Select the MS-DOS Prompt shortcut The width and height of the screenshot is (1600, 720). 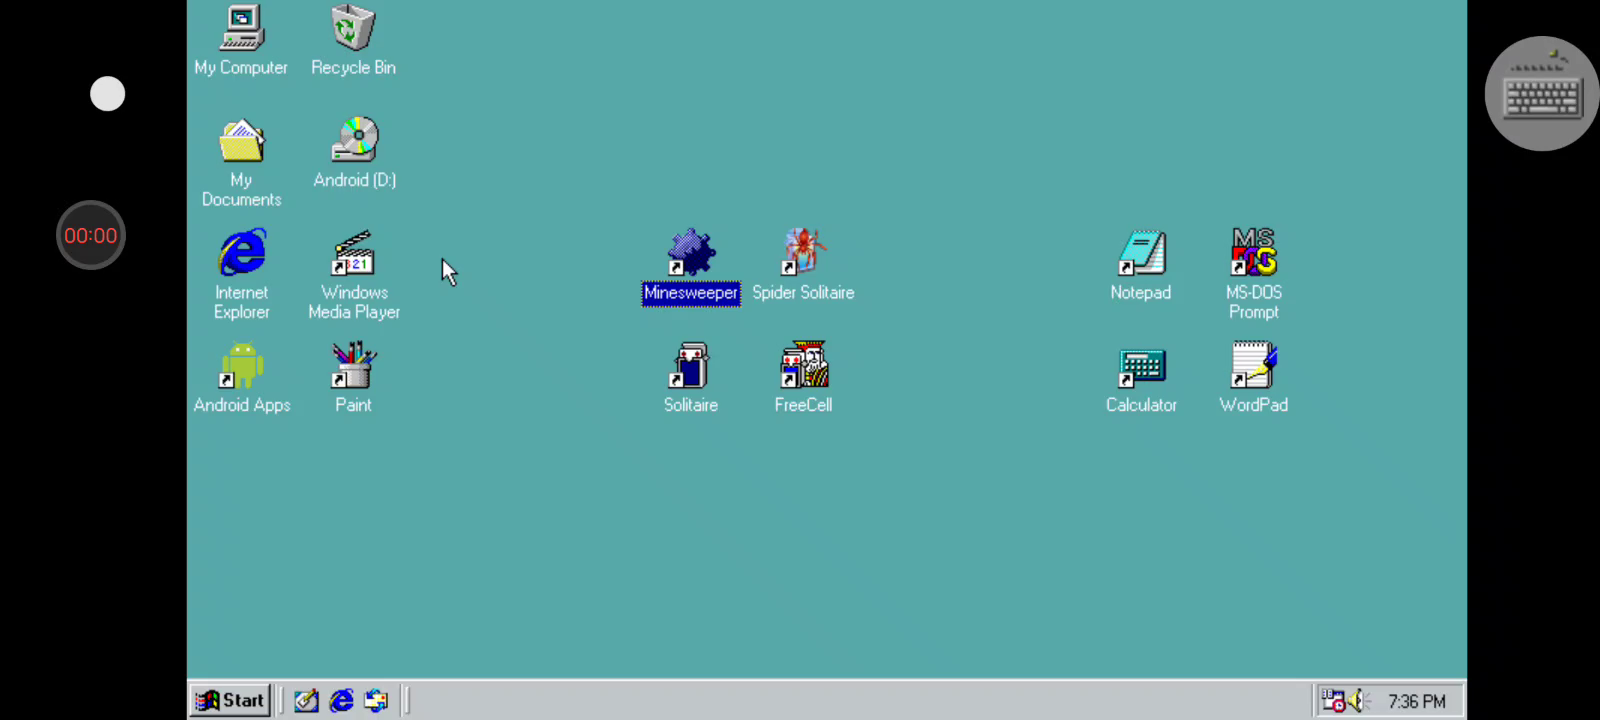[x=1253, y=254]
